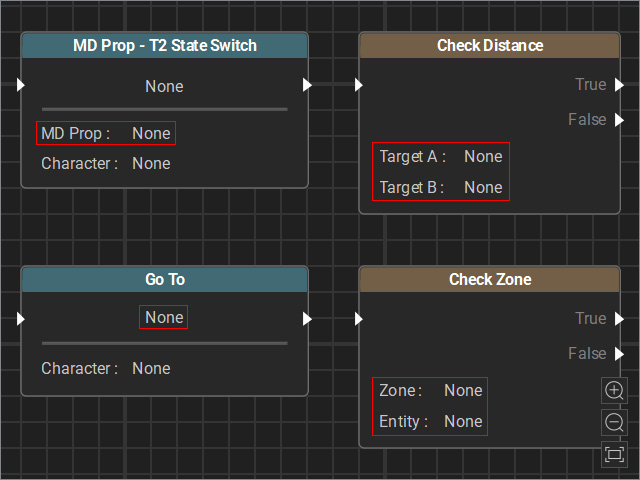Click the Character value in MD Prop node

(151, 164)
